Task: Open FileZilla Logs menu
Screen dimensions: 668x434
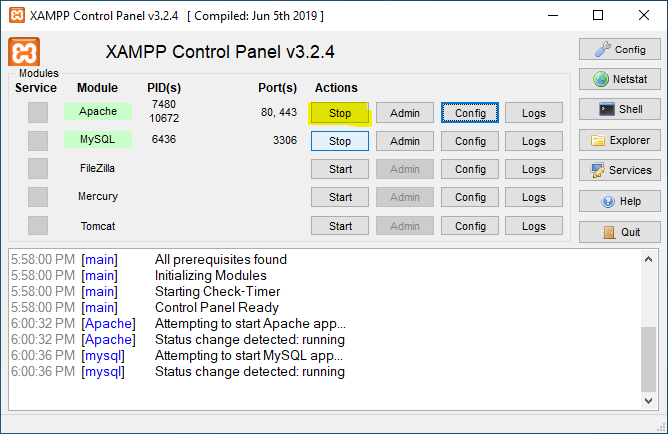Action: point(534,169)
